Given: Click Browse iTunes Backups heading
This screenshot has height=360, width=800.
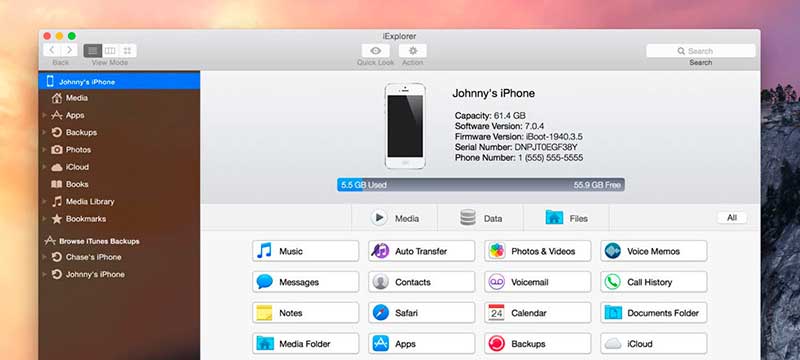Looking at the screenshot, I should [x=99, y=241].
